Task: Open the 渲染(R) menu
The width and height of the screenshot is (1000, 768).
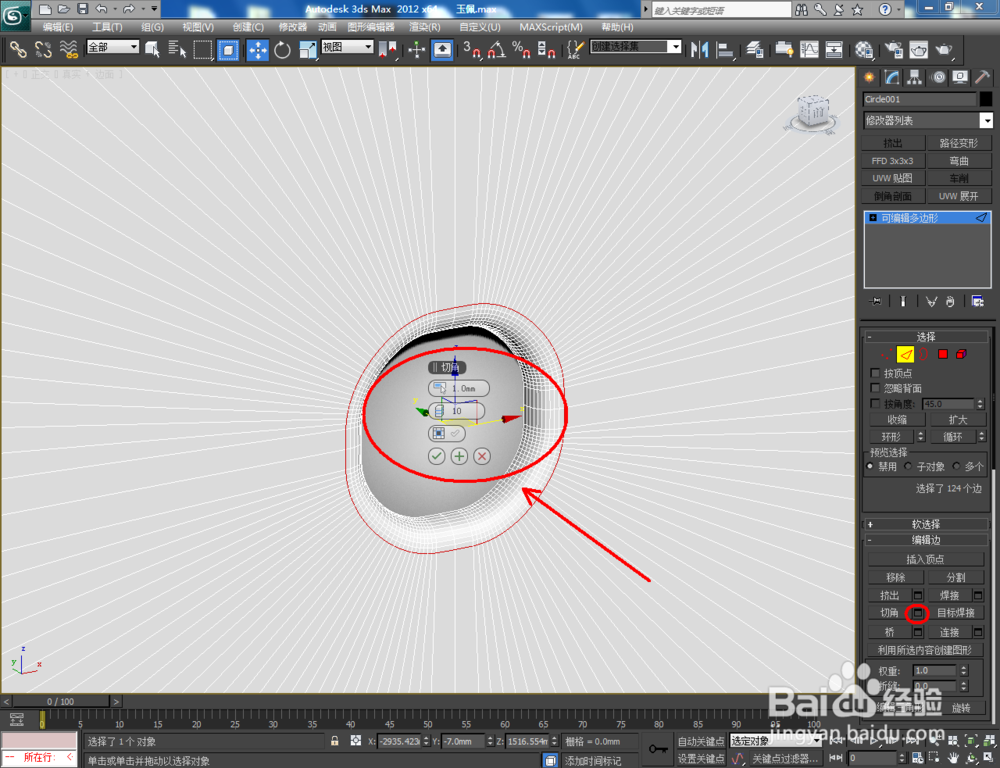Action: [425, 27]
